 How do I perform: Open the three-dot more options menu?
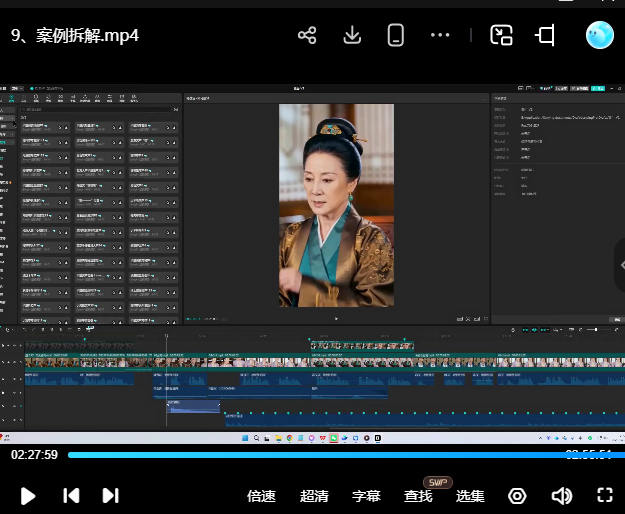tap(440, 36)
